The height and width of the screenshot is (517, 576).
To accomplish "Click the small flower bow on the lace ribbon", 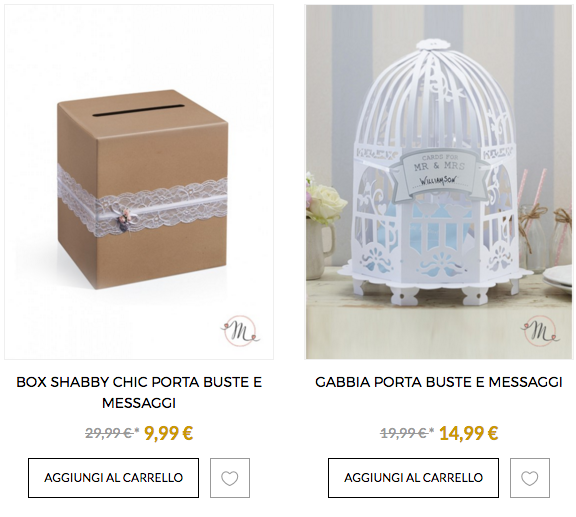I will (121, 216).
